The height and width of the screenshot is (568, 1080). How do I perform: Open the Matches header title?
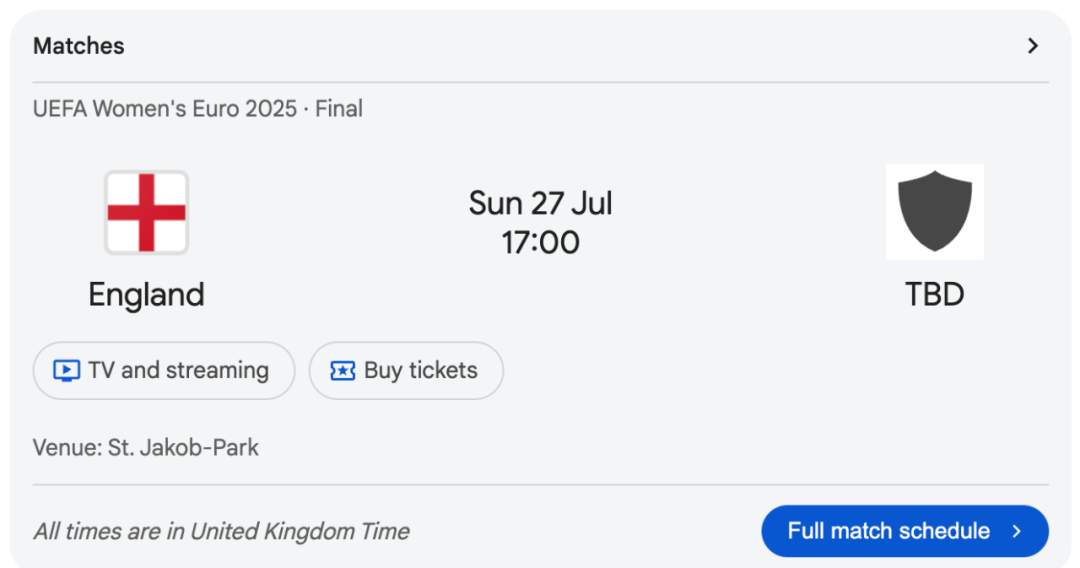pos(79,46)
